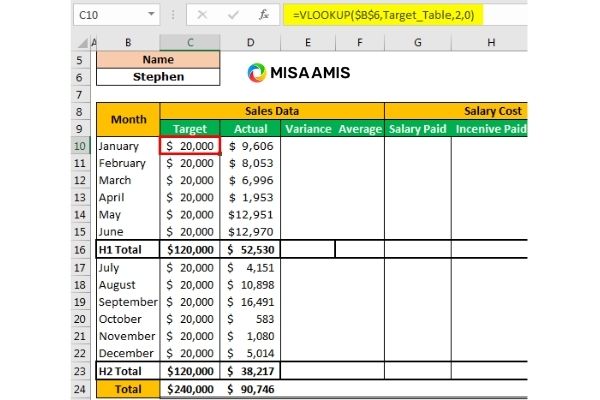Click the Sales Data header cell
The image size is (600, 400).
point(272,111)
